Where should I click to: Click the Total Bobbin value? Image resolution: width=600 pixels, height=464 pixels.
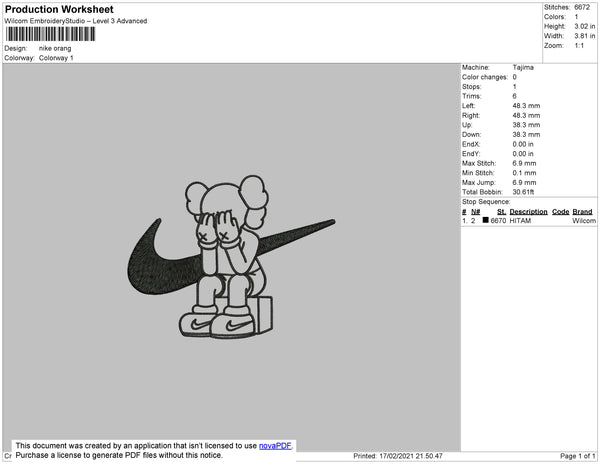[523, 192]
